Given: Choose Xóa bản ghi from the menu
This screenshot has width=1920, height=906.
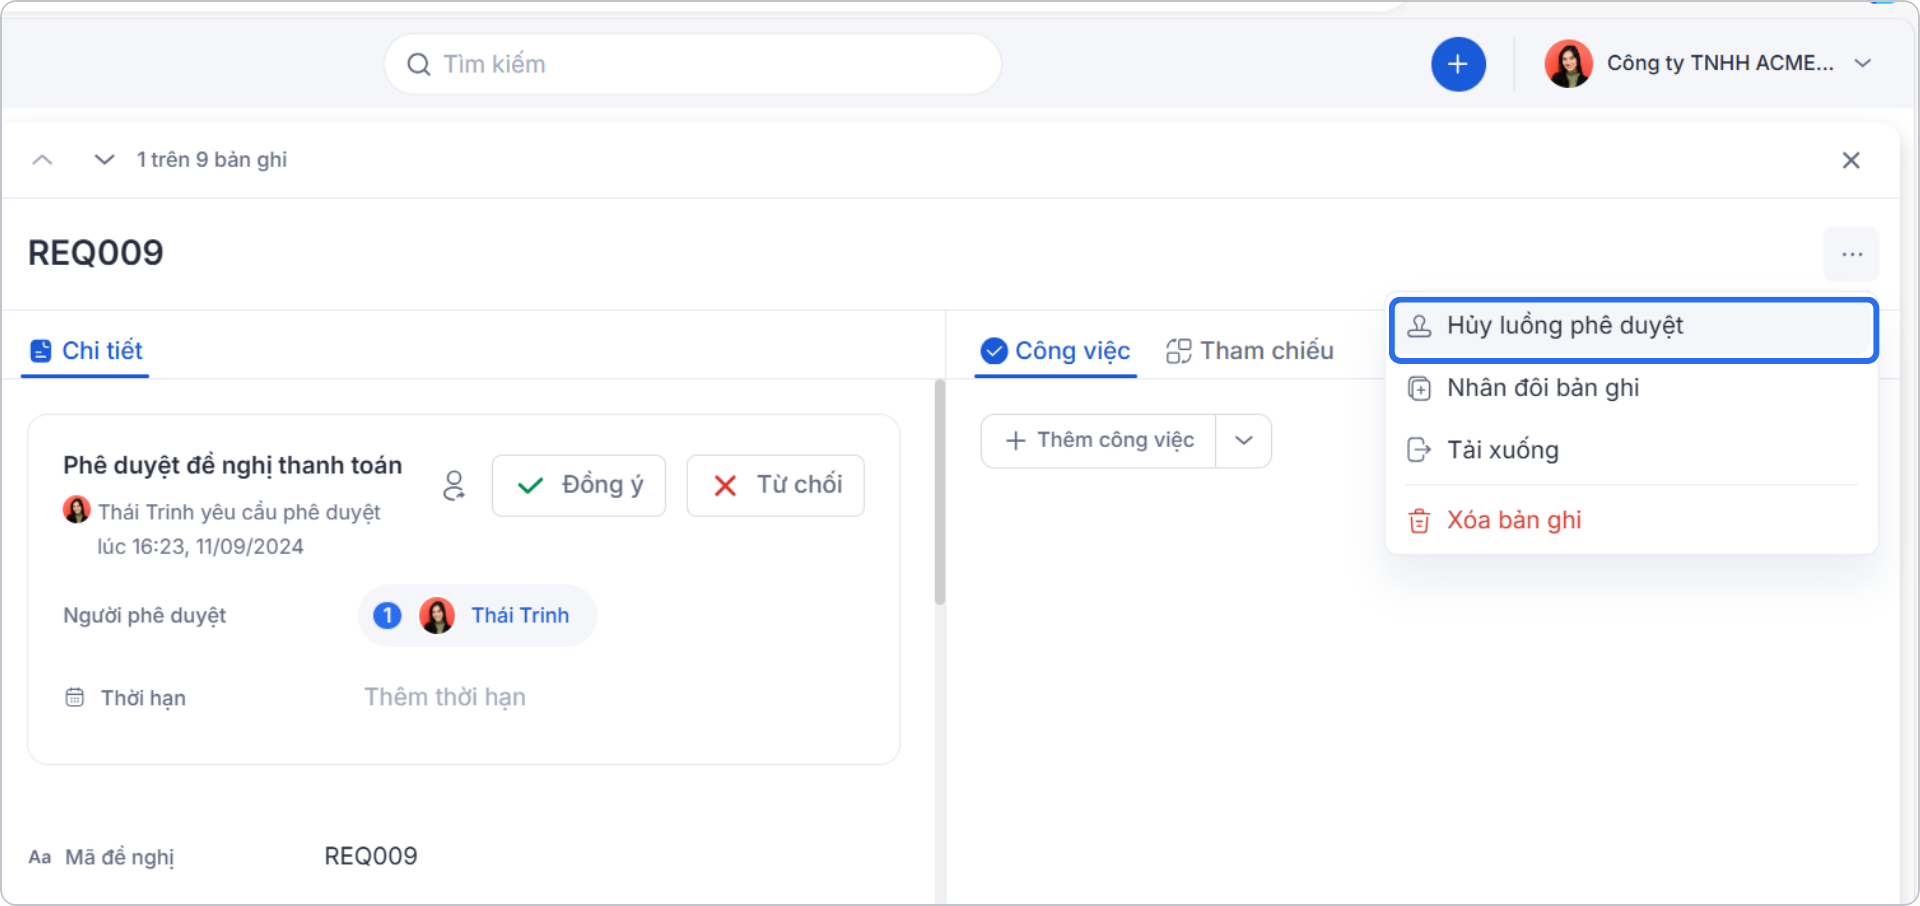Looking at the screenshot, I should pos(1634,520).
